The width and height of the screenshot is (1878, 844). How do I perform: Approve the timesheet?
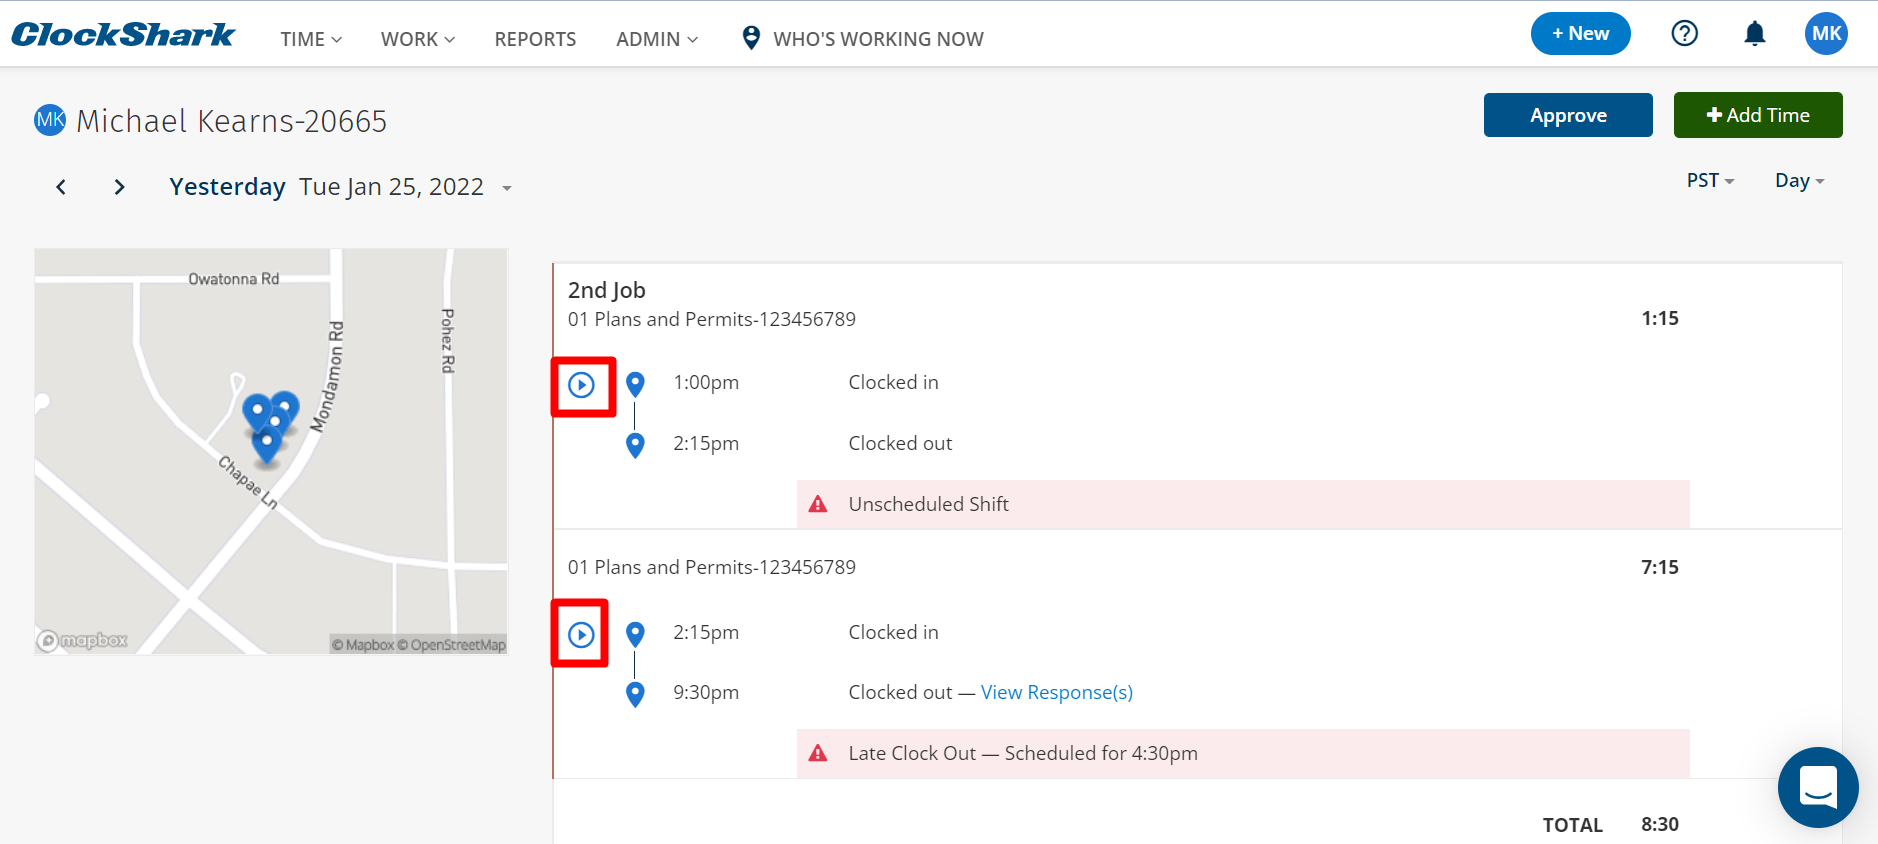pyautogui.click(x=1568, y=115)
